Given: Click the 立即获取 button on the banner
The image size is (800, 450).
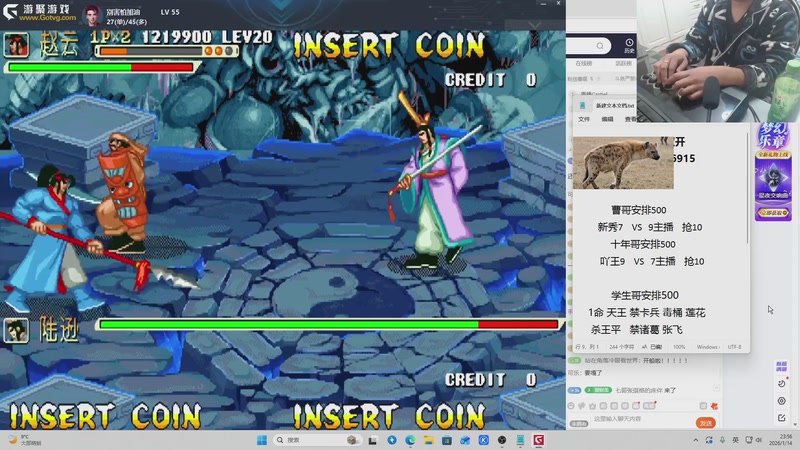Looking at the screenshot, I should (773, 212).
